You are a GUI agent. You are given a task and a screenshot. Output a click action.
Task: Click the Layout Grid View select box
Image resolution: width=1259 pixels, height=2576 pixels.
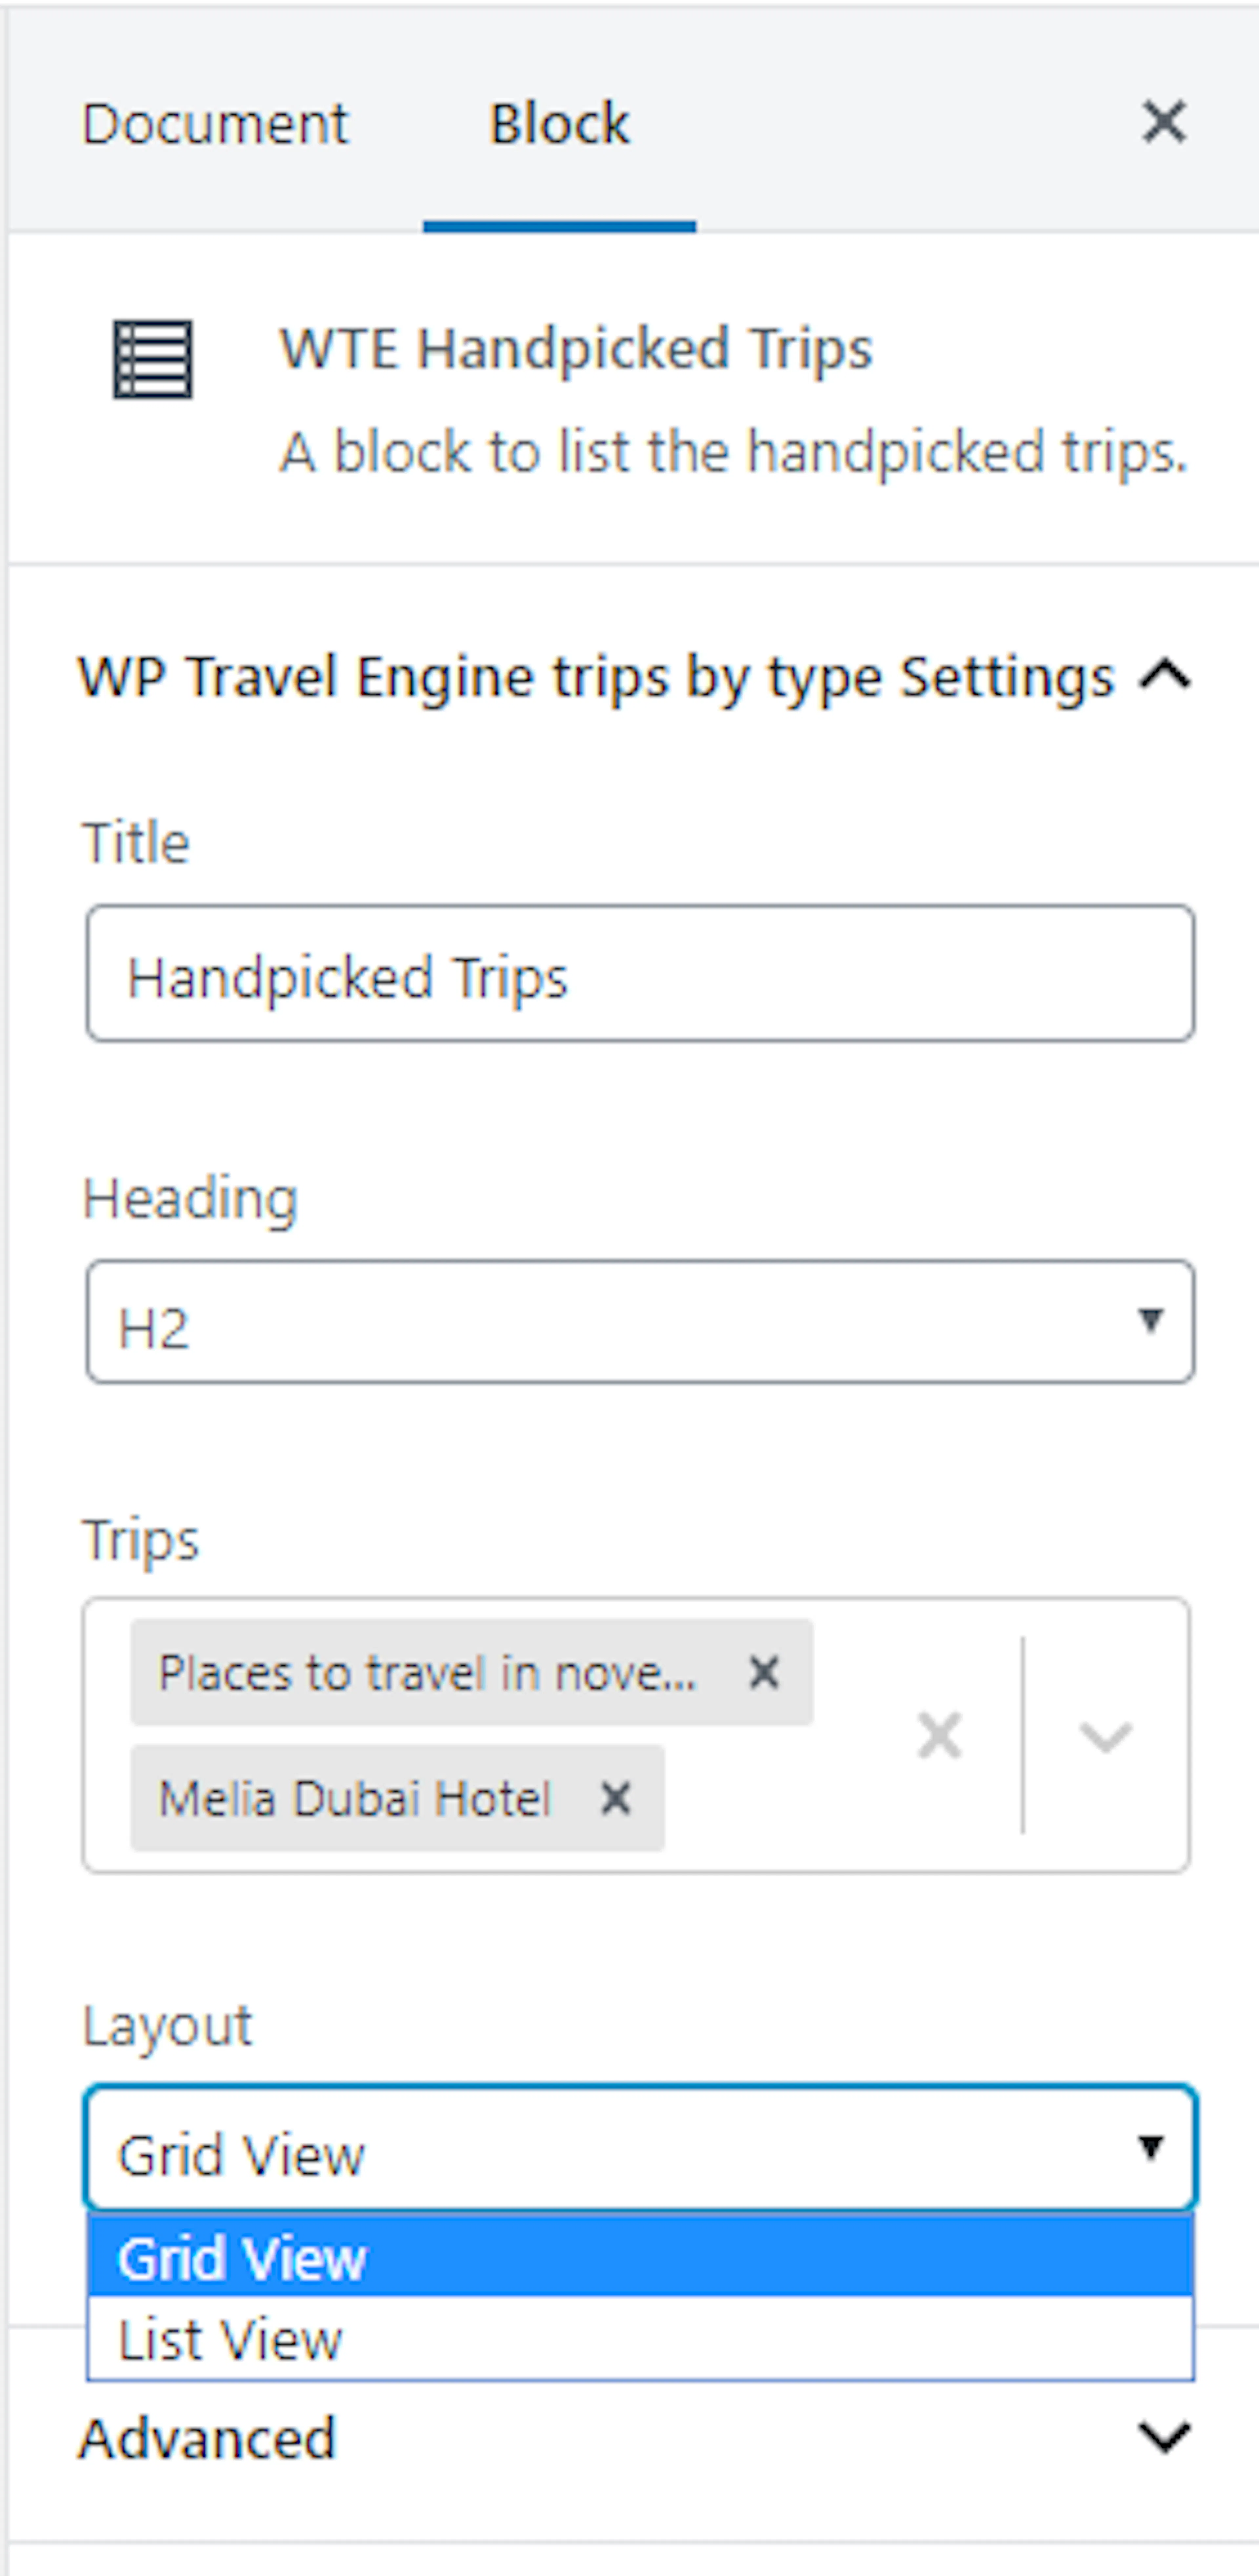(x=640, y=2148)
